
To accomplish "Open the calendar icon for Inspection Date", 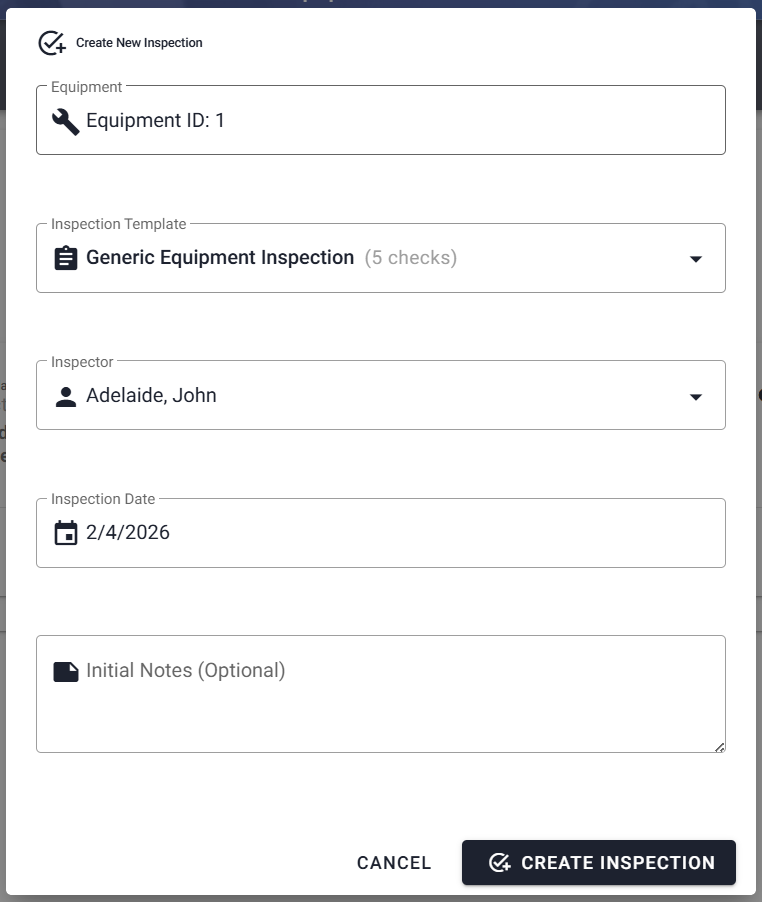I will (x=66, y=533).
